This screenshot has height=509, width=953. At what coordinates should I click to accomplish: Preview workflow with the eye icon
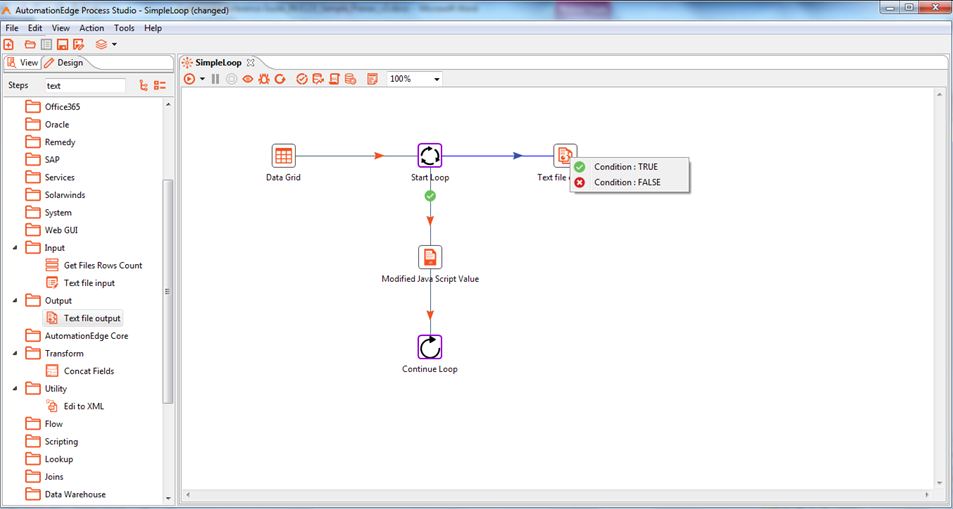247,78
